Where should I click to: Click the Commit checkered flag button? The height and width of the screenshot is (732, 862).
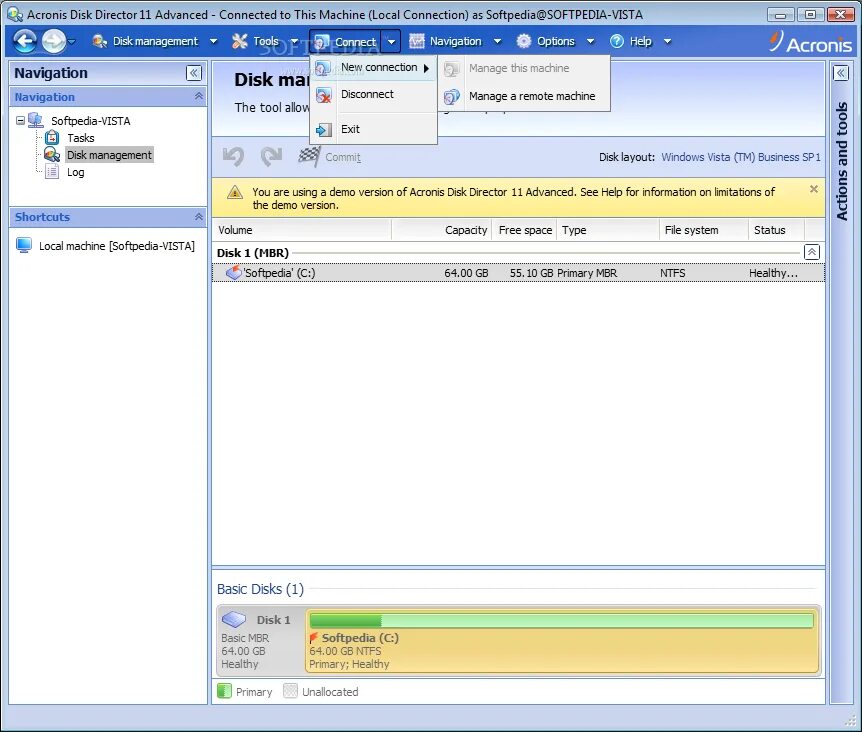(x=329, y=157)
